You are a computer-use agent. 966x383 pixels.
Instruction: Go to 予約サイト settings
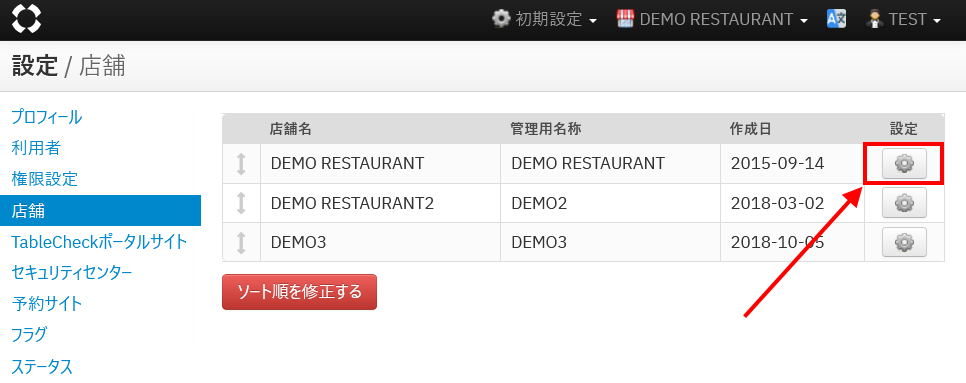(x=47, y=304)
